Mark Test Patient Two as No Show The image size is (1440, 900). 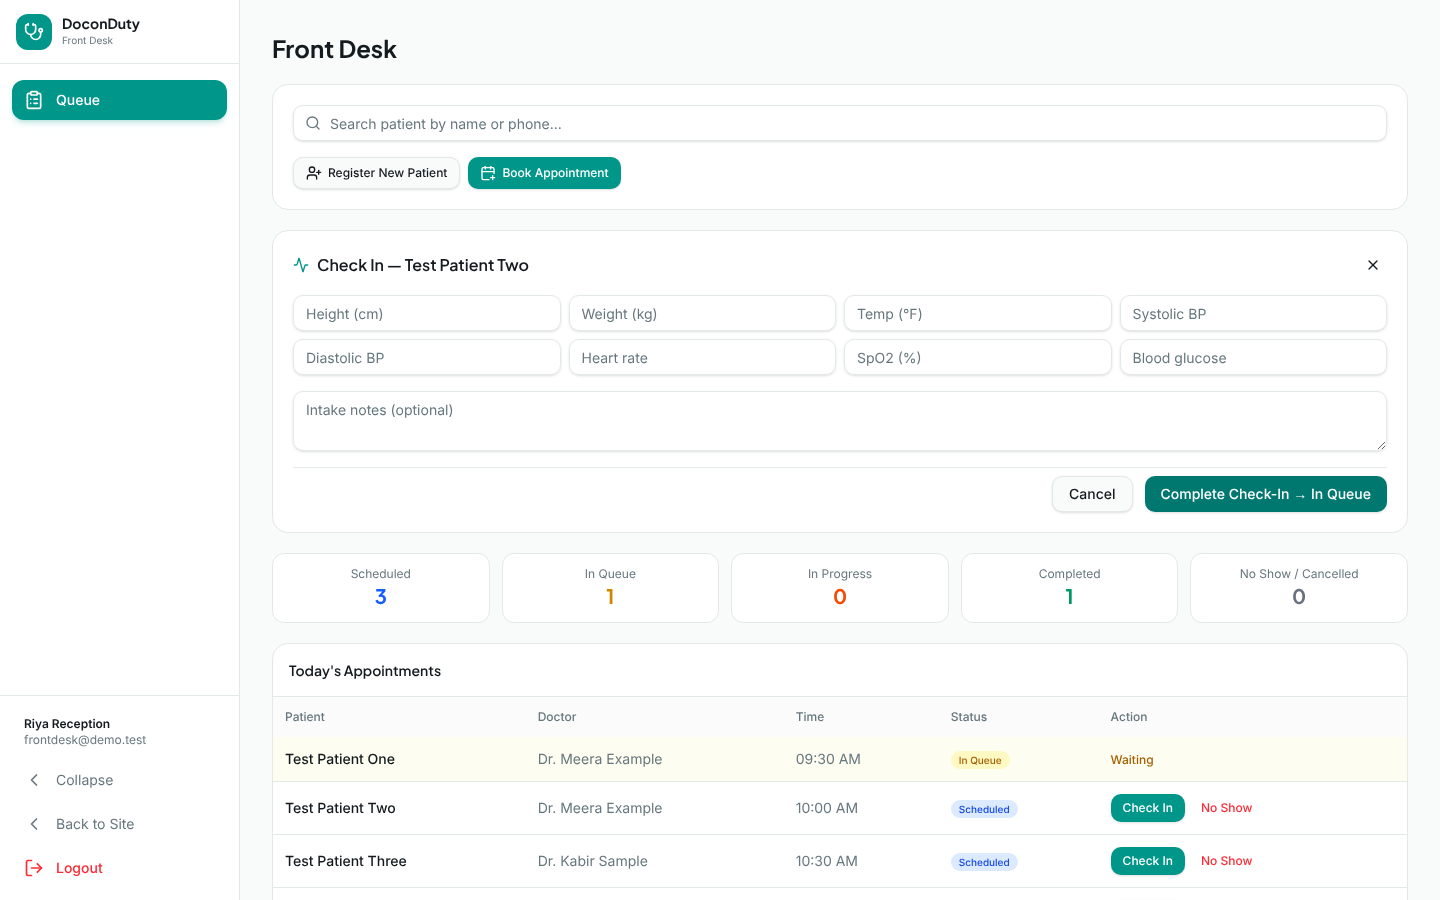pyautogui.click(x=1226, y=808)
